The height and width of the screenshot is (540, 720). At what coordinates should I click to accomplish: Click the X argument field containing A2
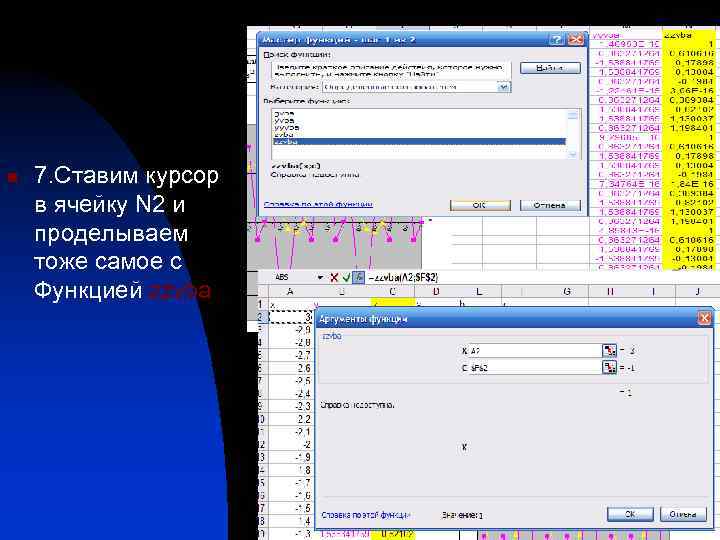(x=535, y=351)
